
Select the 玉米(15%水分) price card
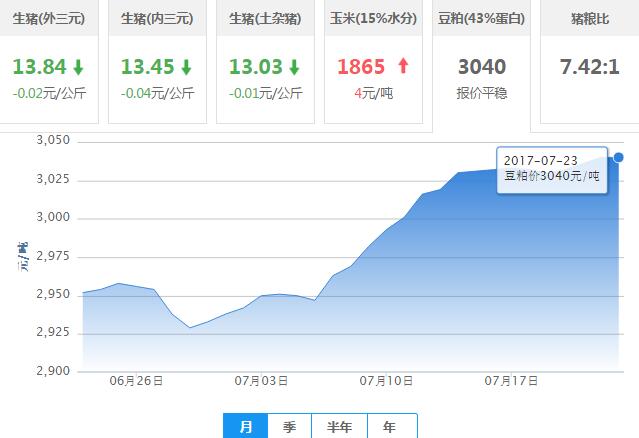[x=373, y=62]
